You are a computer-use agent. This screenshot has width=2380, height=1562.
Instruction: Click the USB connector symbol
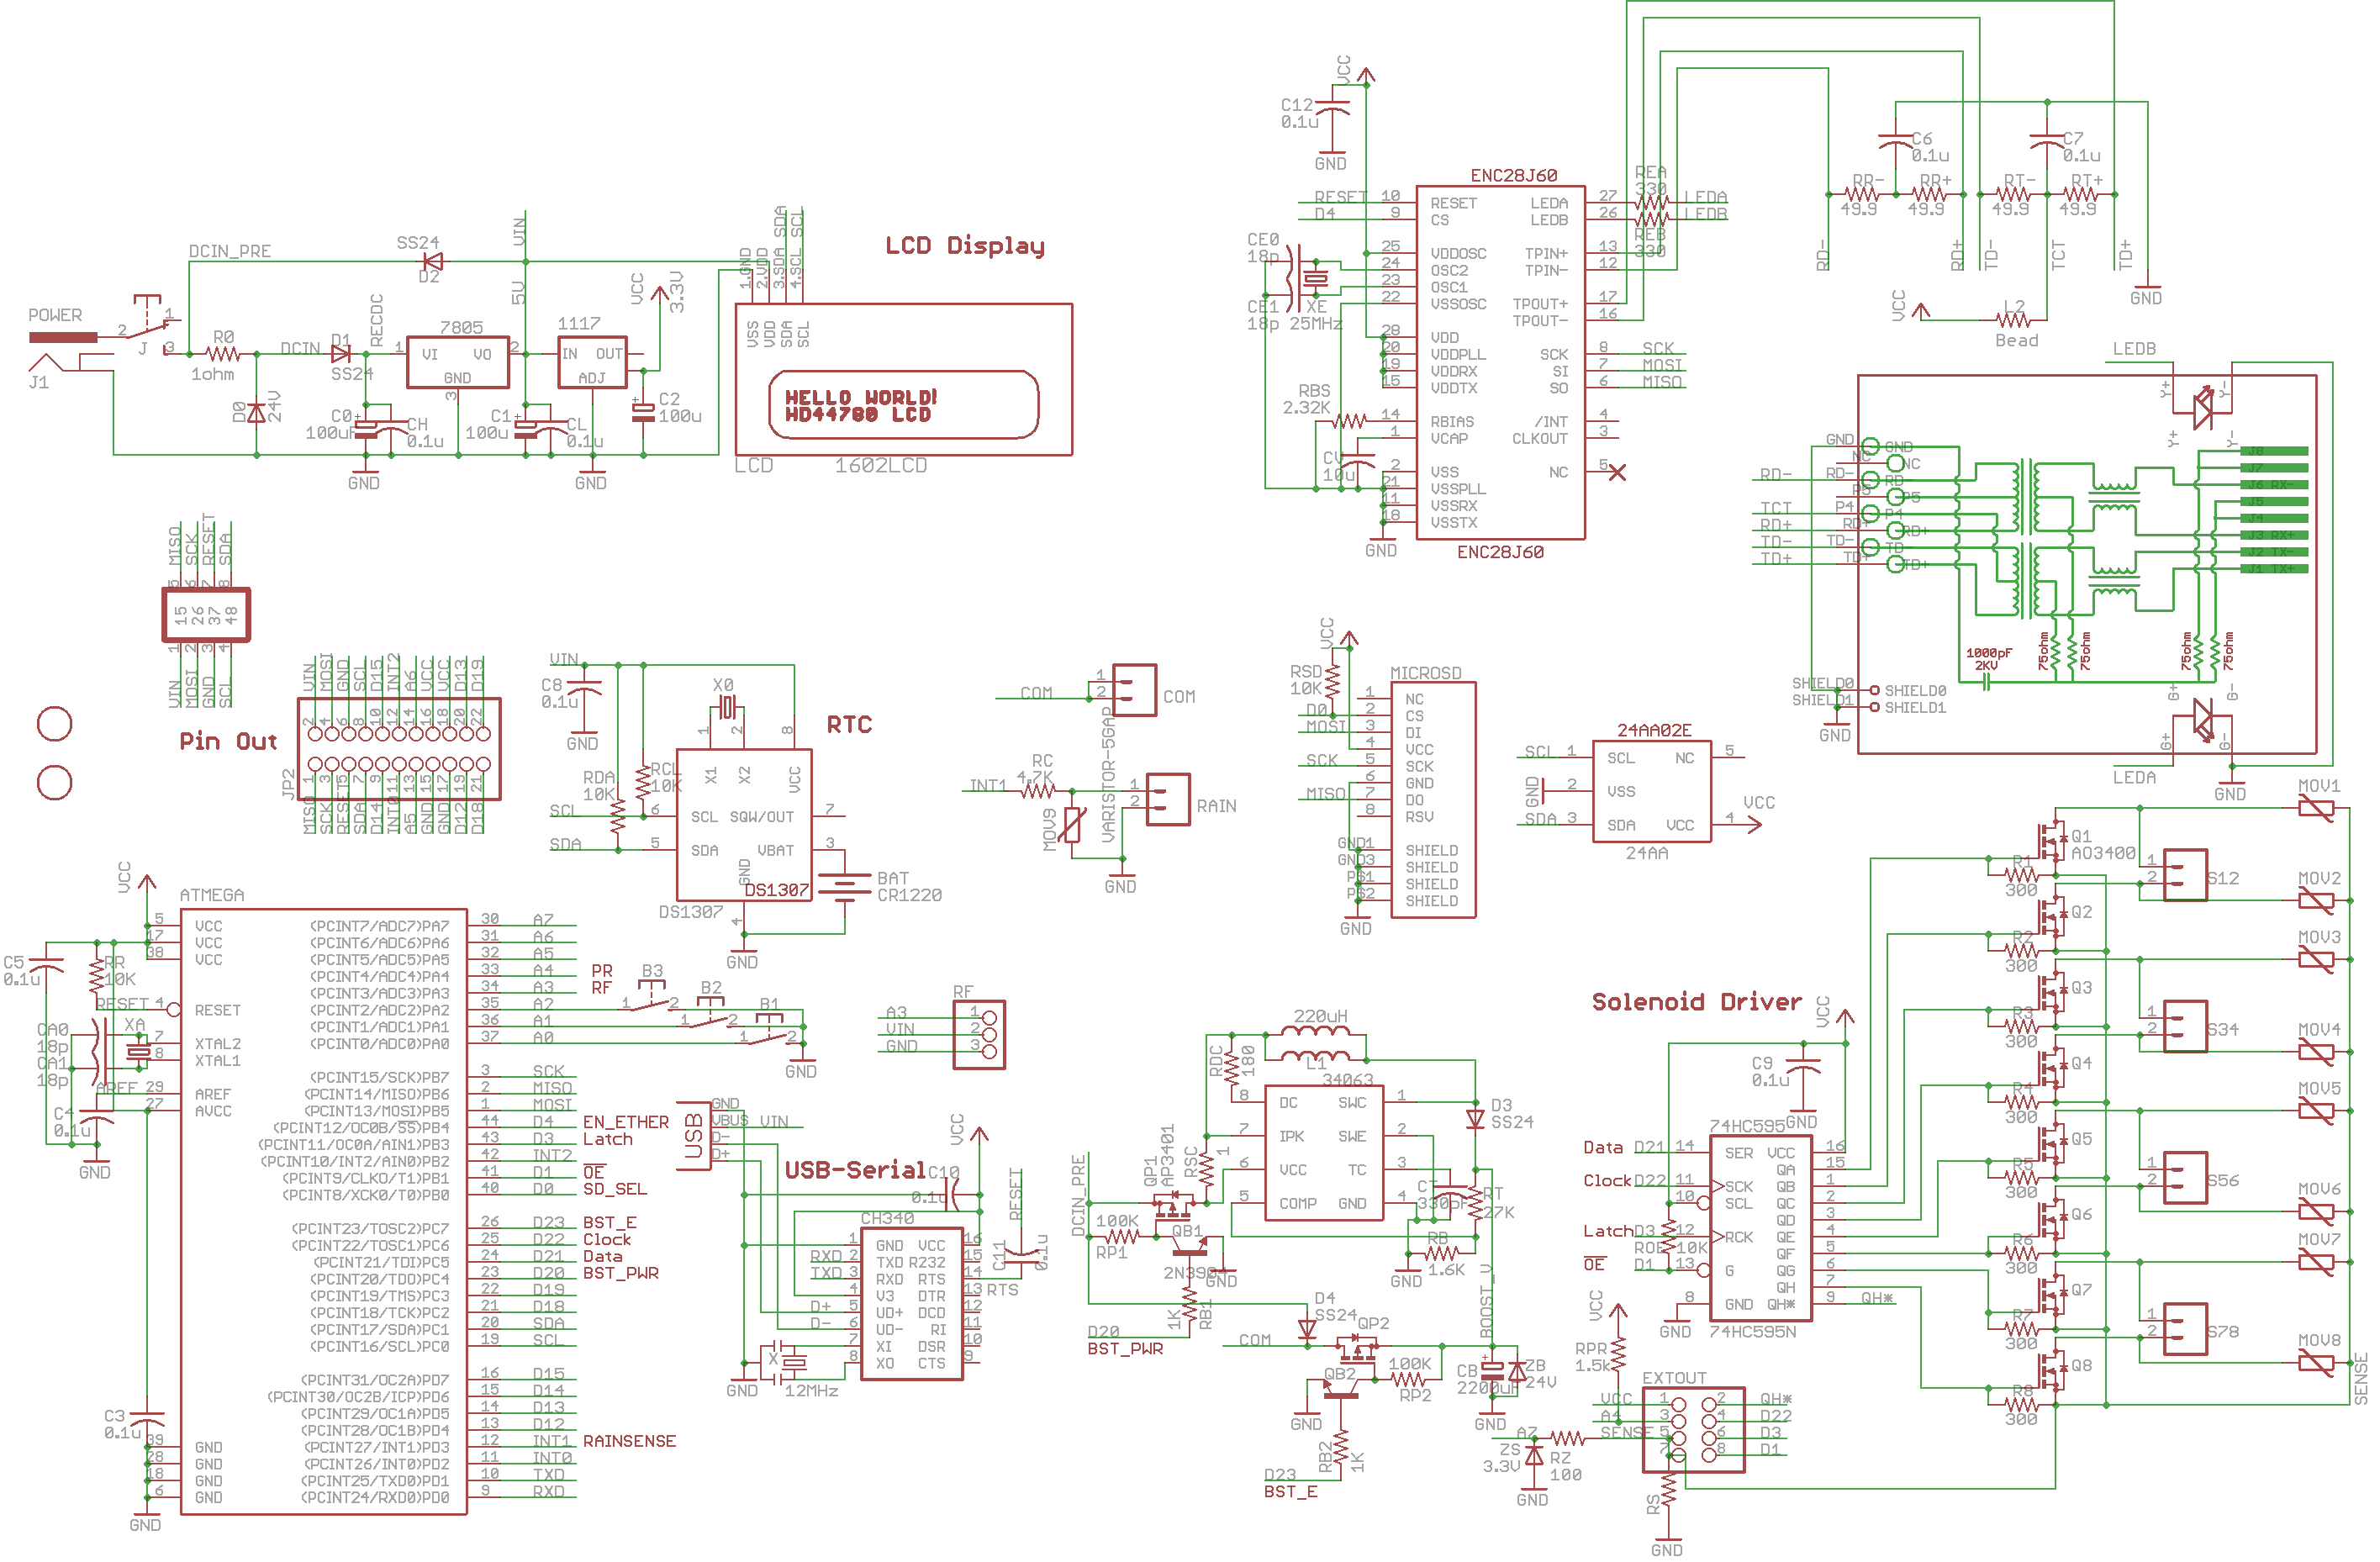(x=694, y=1134)
